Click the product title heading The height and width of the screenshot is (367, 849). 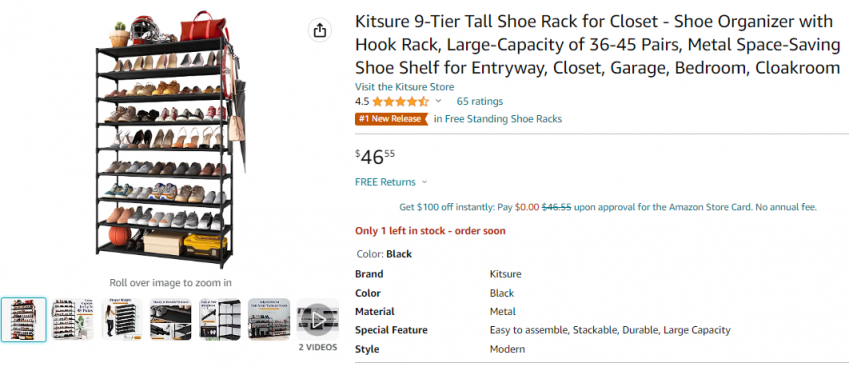coord(598,45)
